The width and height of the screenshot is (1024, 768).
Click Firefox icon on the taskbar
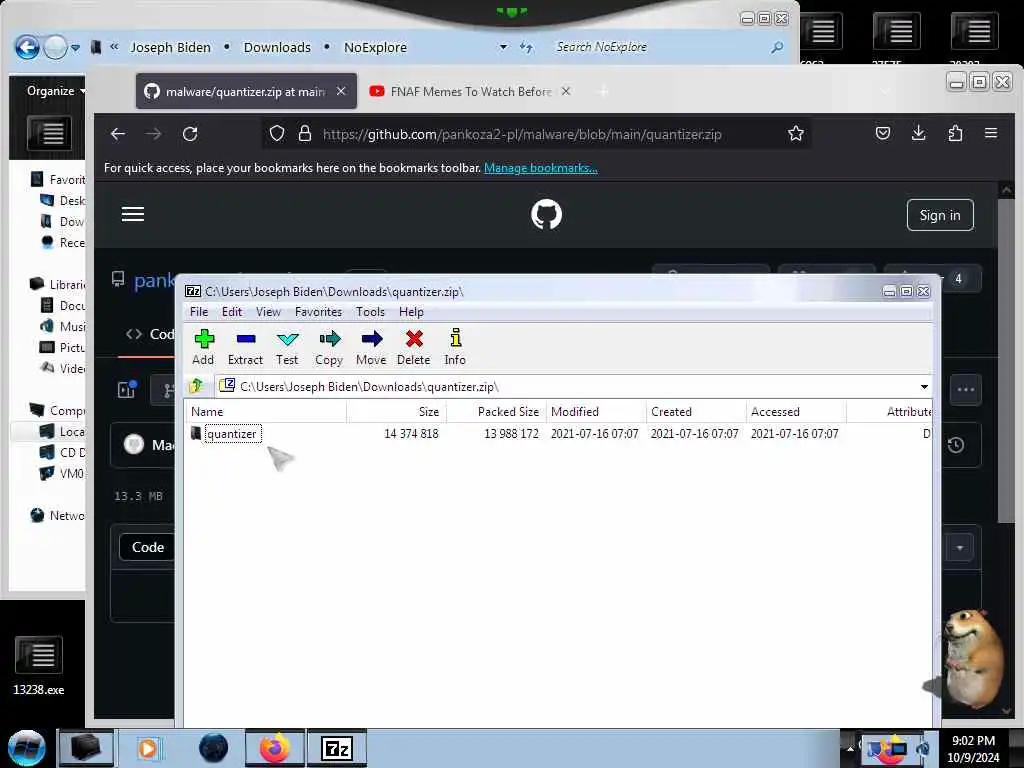click(x=275, y=748)
